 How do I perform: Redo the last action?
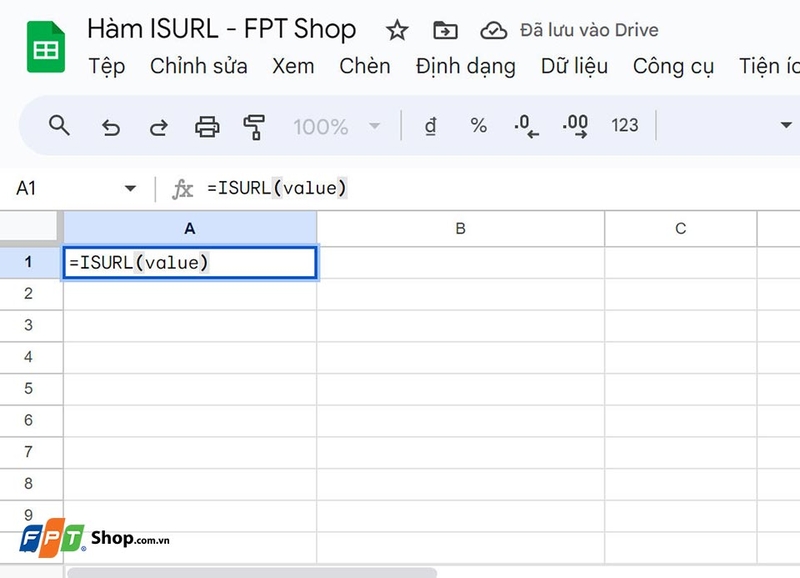pyautogui.click(x=158, y=127)
